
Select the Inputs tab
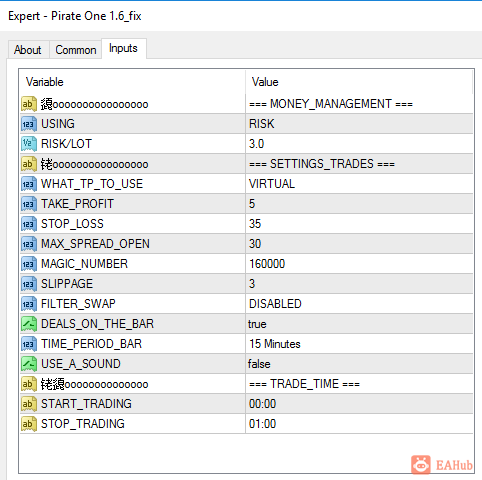(x=123, y=49)
